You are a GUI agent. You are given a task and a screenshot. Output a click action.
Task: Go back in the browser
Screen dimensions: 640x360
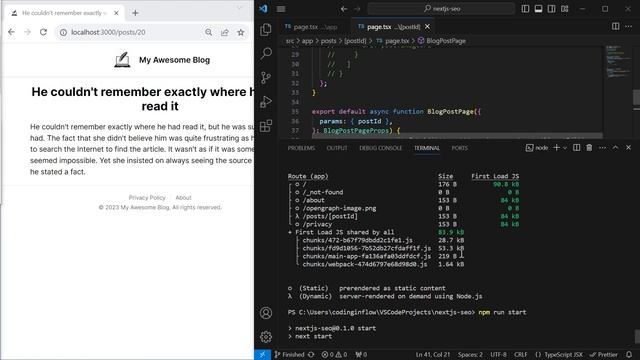(x=11, y=32)
